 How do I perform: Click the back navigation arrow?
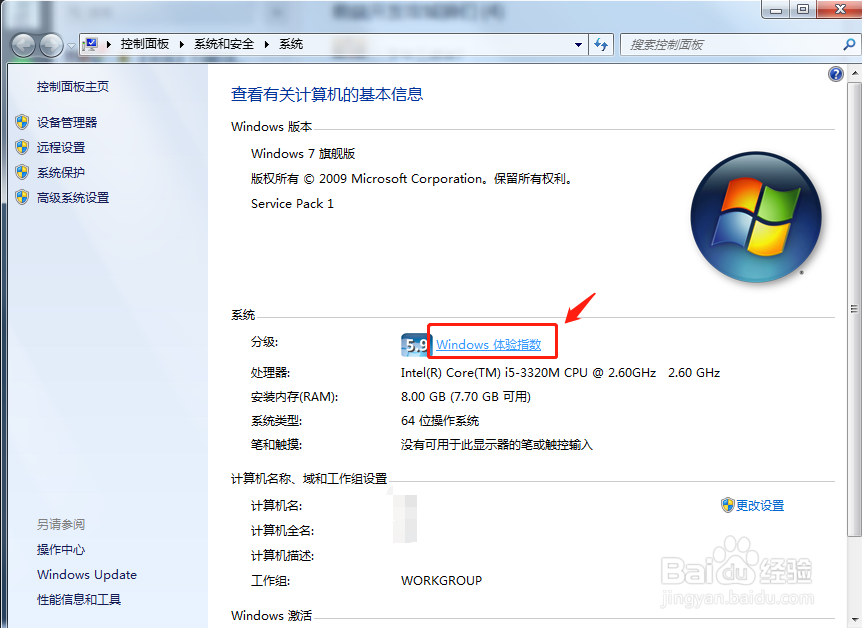coord(22,44)
